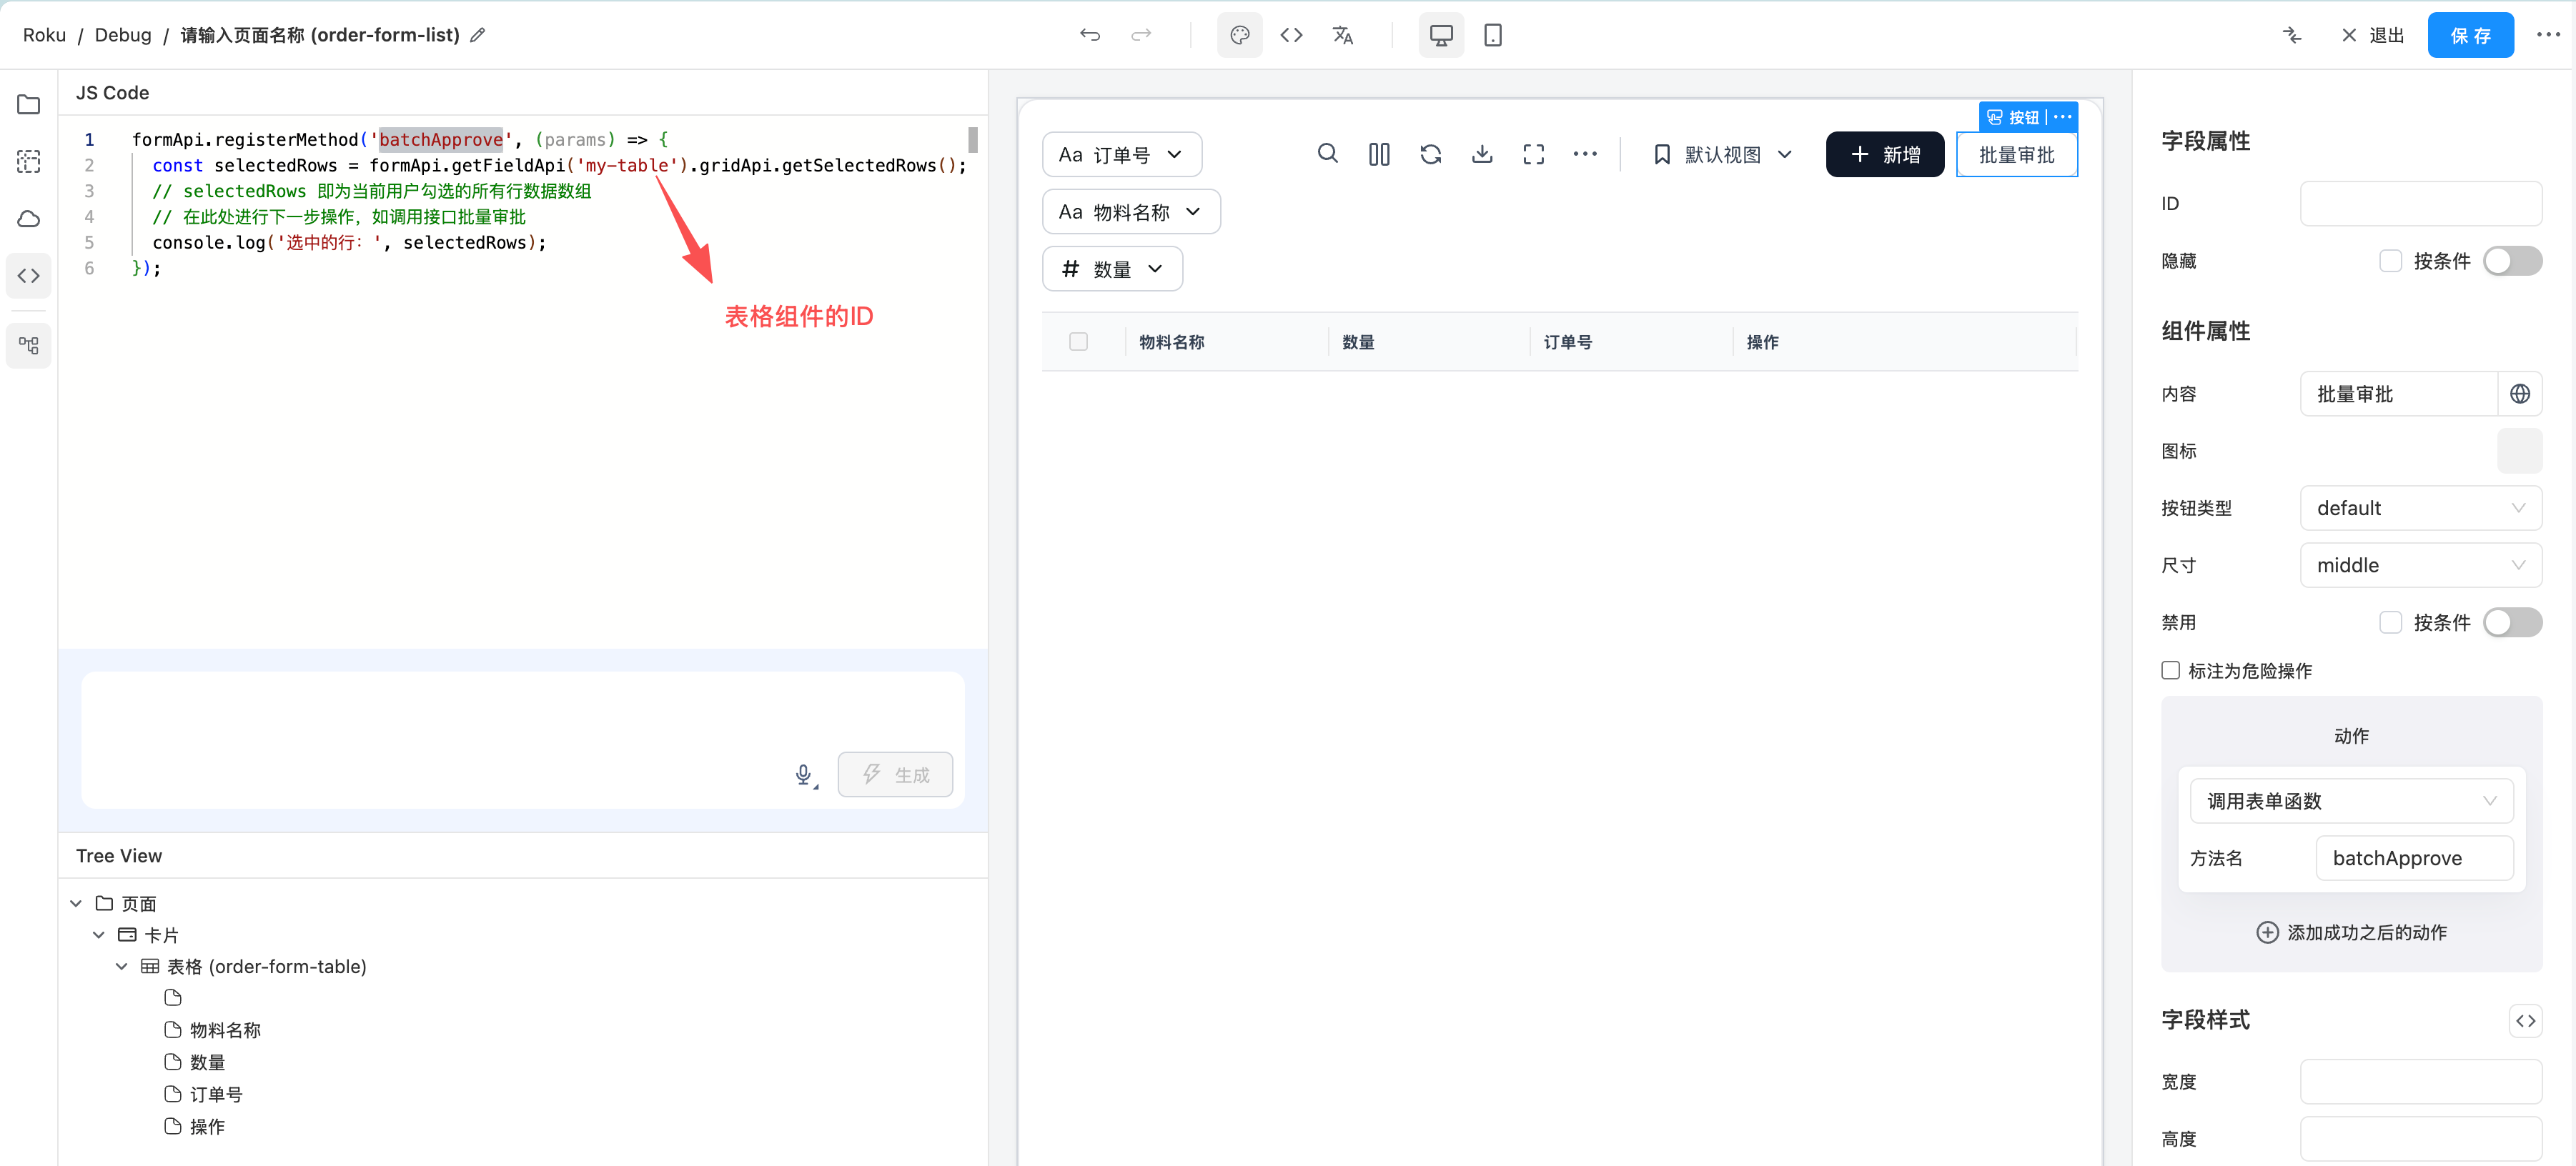Select 数量 node in Tree View
Screen dimensions: 2576x1166
(x=207, y=1062)
